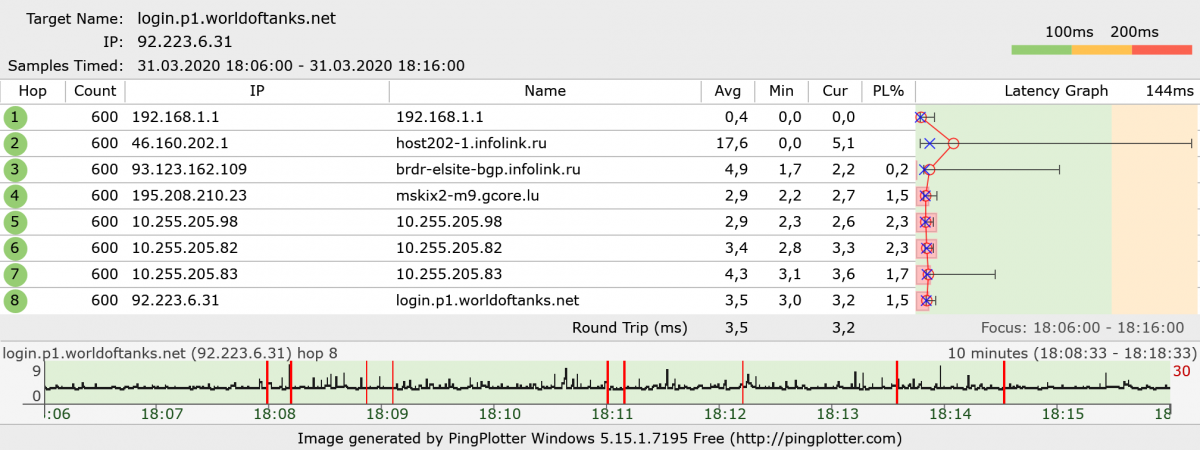This screenshot has width=1200, height=450.
Task: Select the hop 6 green circle icon
Action: [x=15, y=247]
